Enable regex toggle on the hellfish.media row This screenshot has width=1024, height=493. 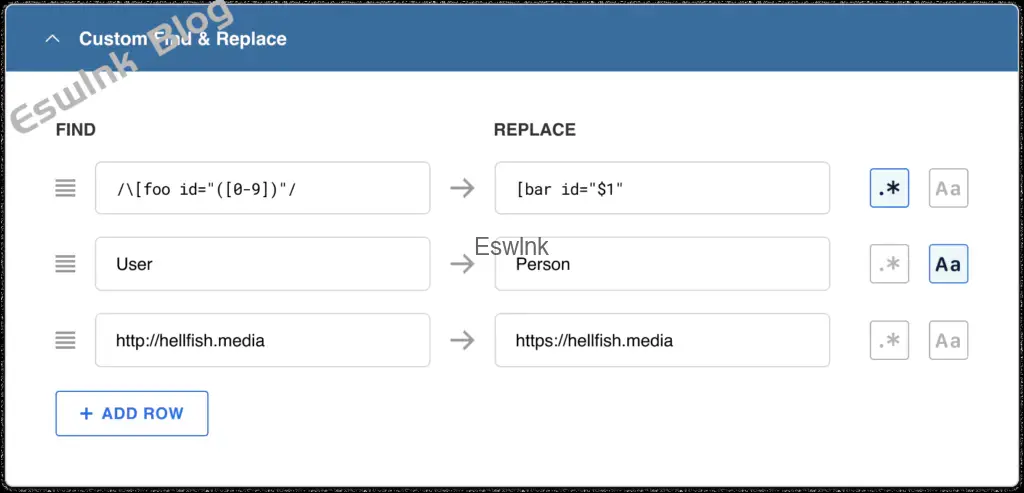889,340
